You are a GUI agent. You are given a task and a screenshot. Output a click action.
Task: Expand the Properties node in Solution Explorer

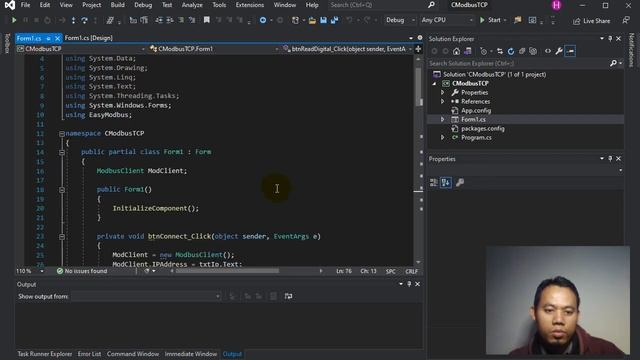pos(442,93)
